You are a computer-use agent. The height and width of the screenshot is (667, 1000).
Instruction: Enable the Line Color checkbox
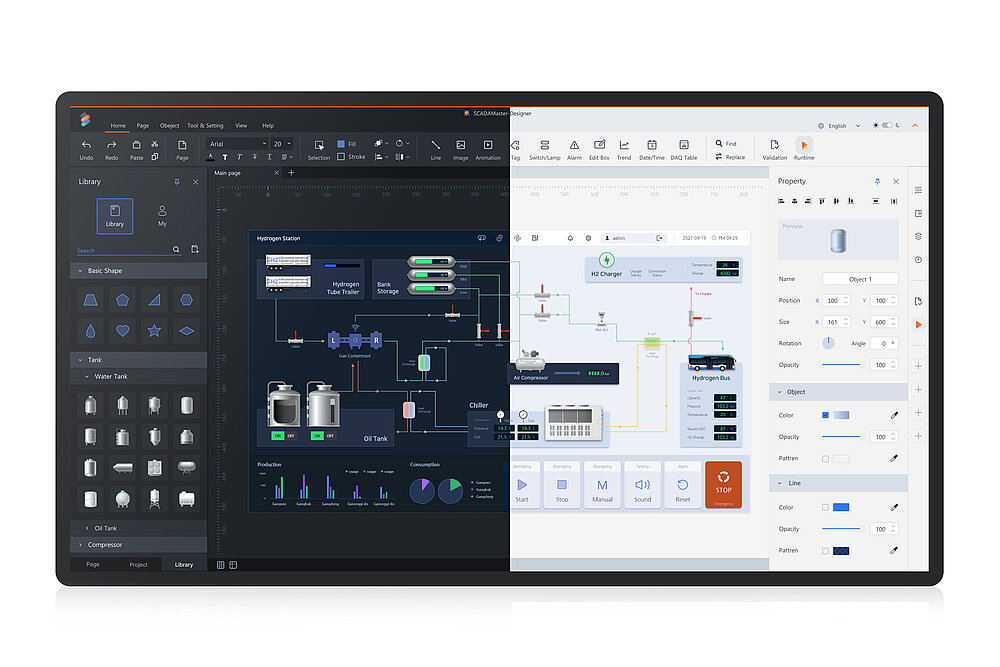click(825, 507)
